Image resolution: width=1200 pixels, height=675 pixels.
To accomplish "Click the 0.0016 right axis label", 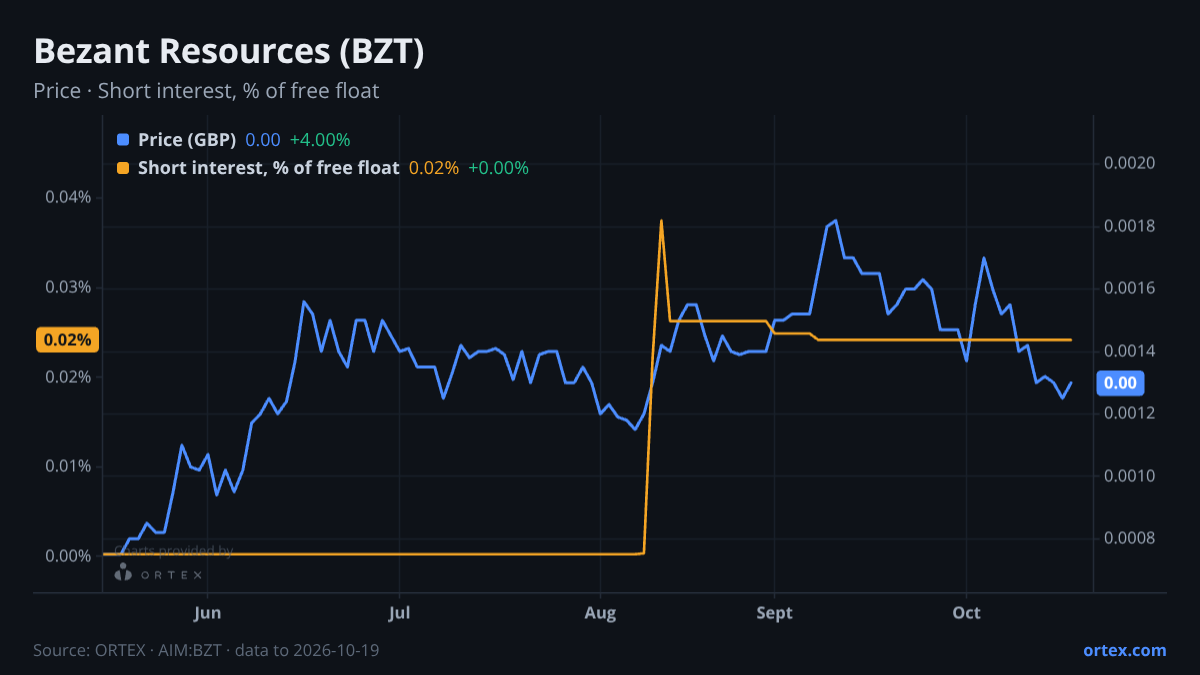I will click(x=1129, y=288).
